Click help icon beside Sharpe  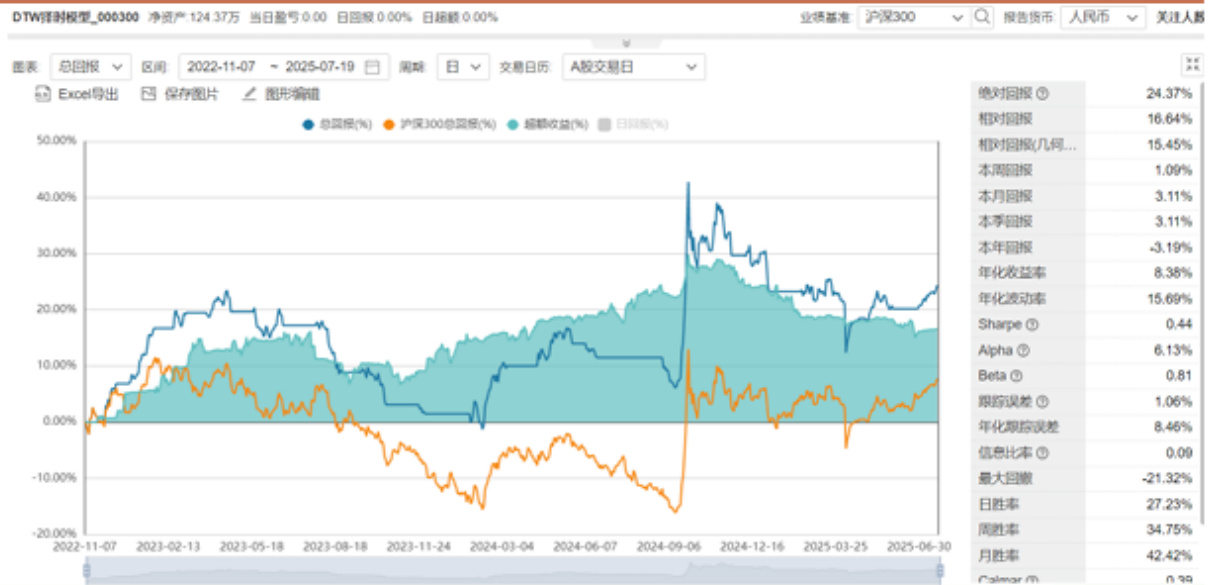(x=1030, y=325)
